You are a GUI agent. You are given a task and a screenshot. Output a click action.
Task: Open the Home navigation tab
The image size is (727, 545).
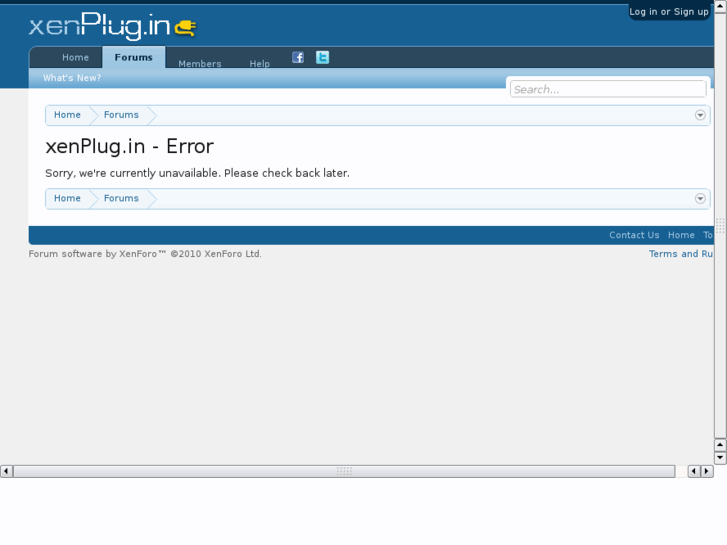tap(75, 58)
